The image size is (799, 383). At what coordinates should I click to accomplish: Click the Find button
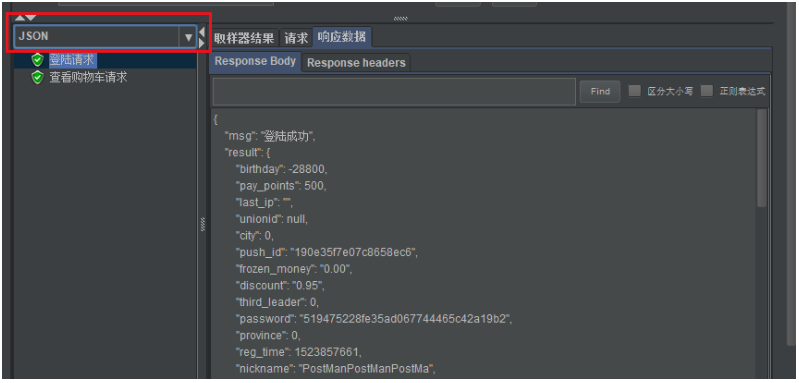[x=600, y=92]
